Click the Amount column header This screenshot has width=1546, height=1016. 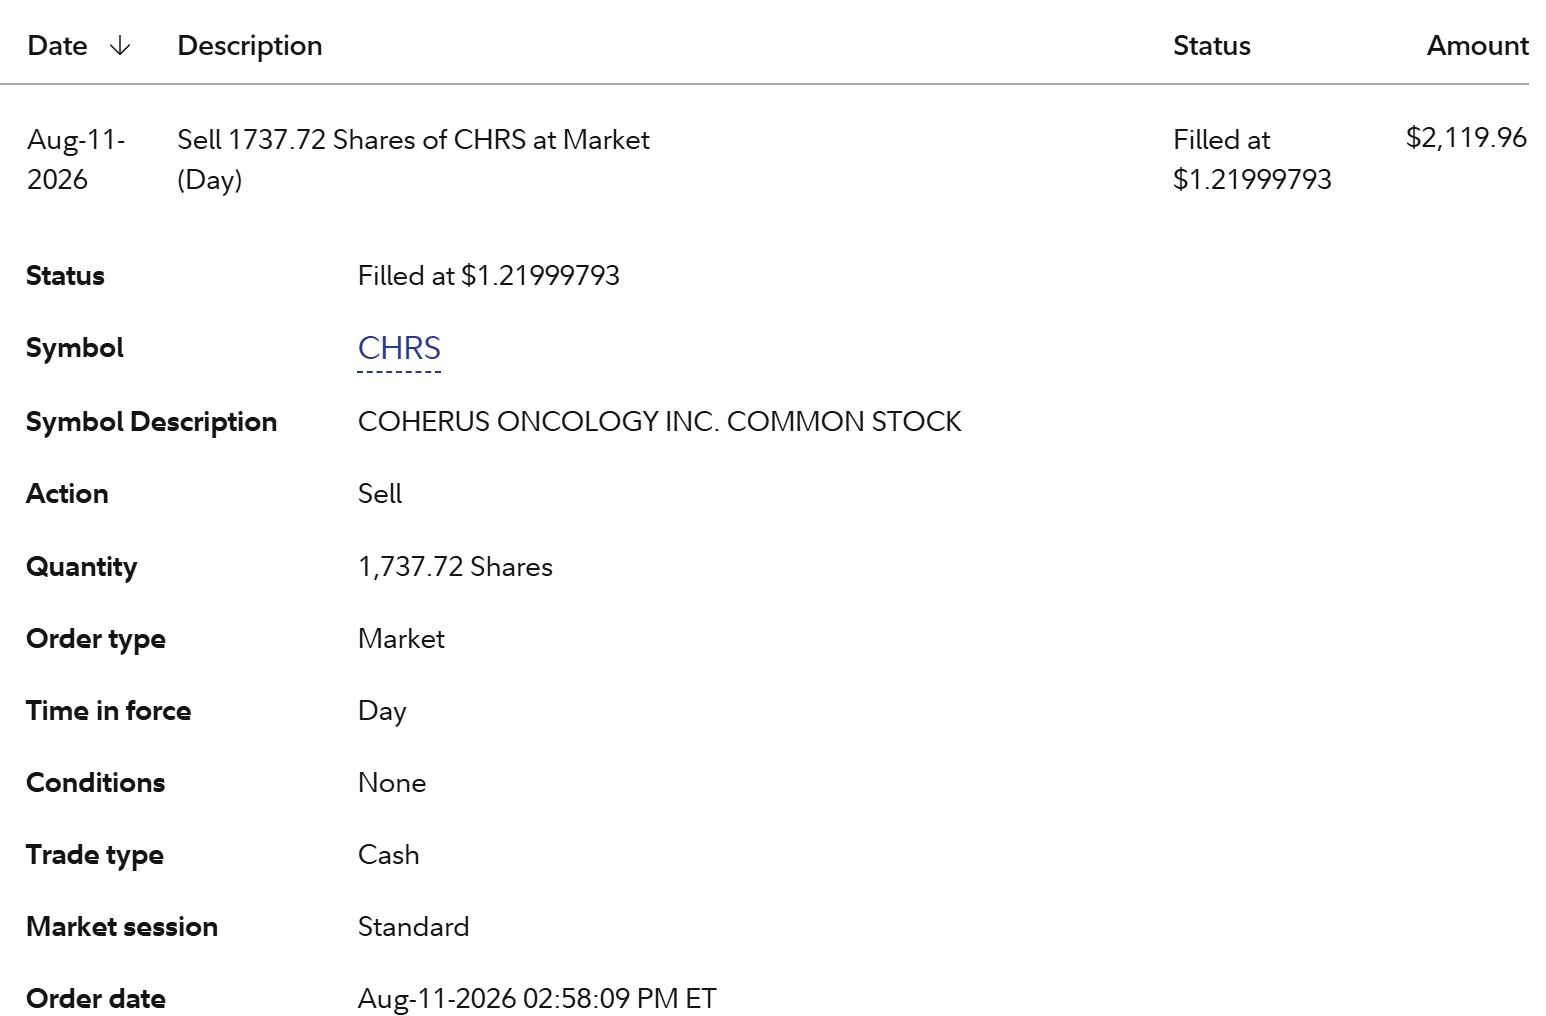point(1477,46)
